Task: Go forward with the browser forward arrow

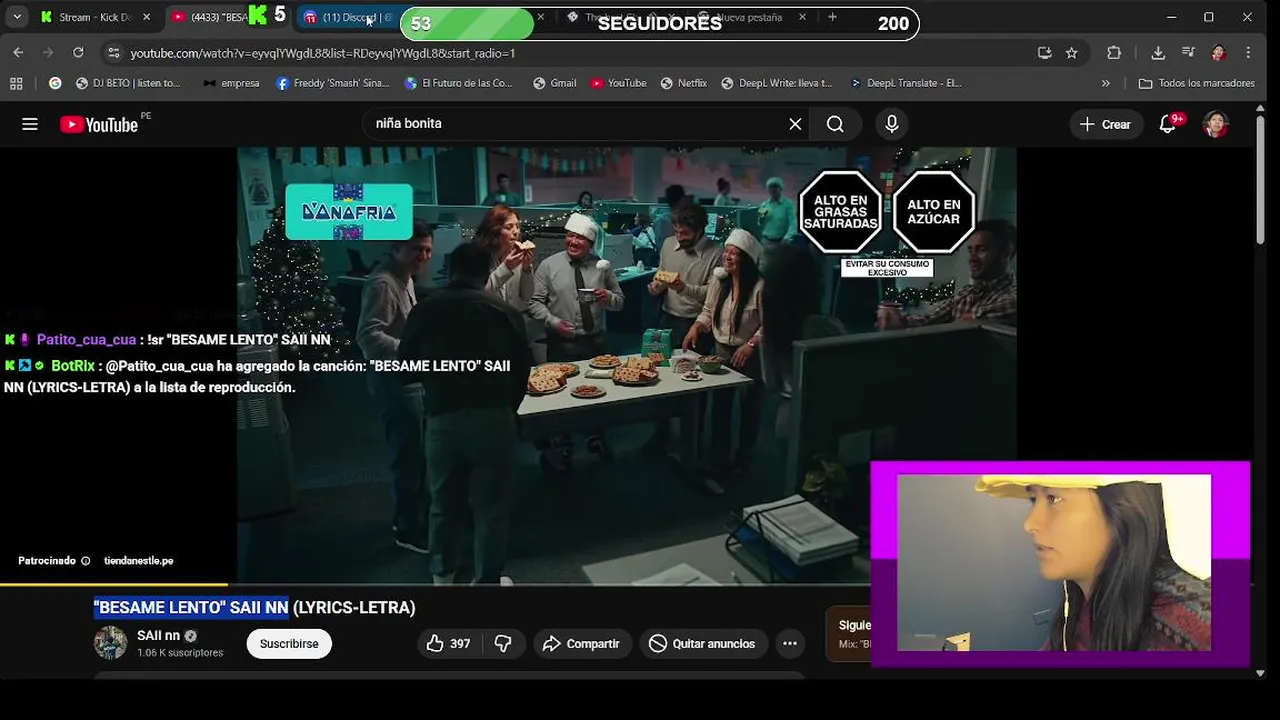Action: point(48,53)
